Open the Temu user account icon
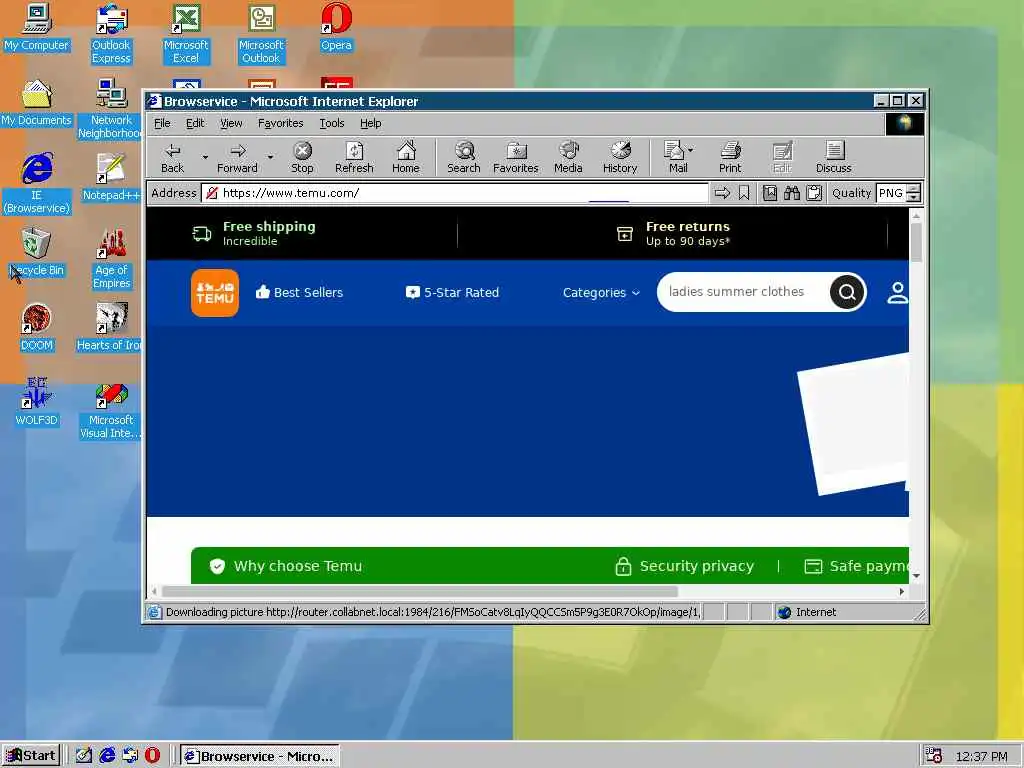The height and width of the screenshot is (768, 1024). [897, 293]
